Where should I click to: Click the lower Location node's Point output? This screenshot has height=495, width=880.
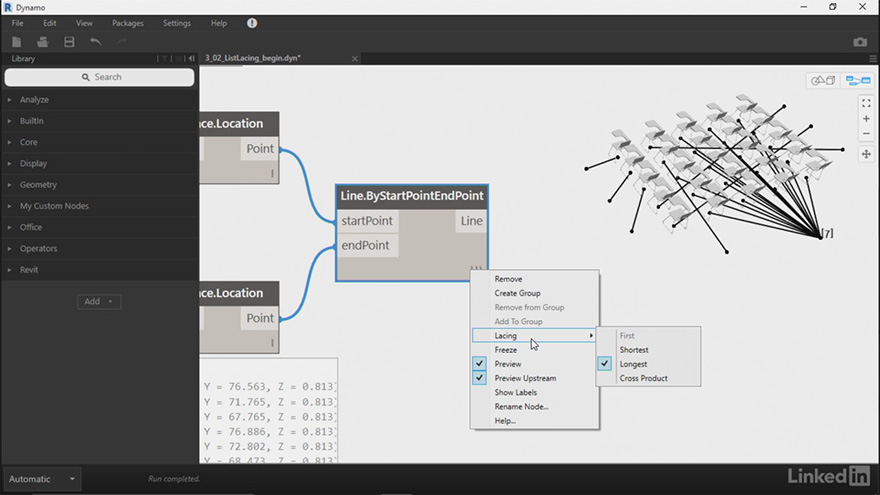[x=259, y=318]
